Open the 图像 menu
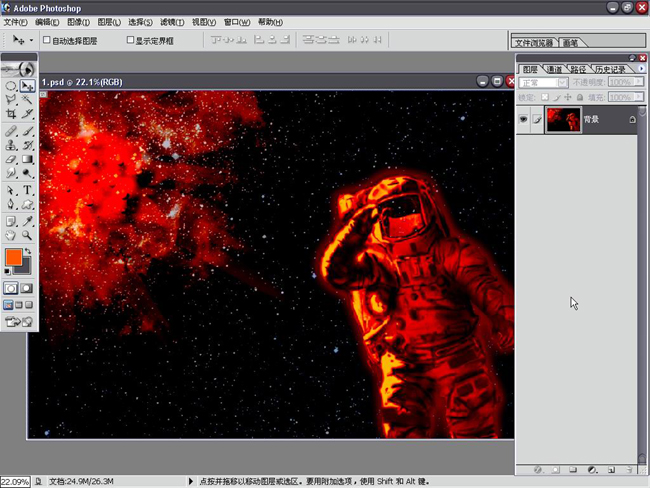Image resolution: width=650 pixels, height=488 pixels. click(78, 22)
